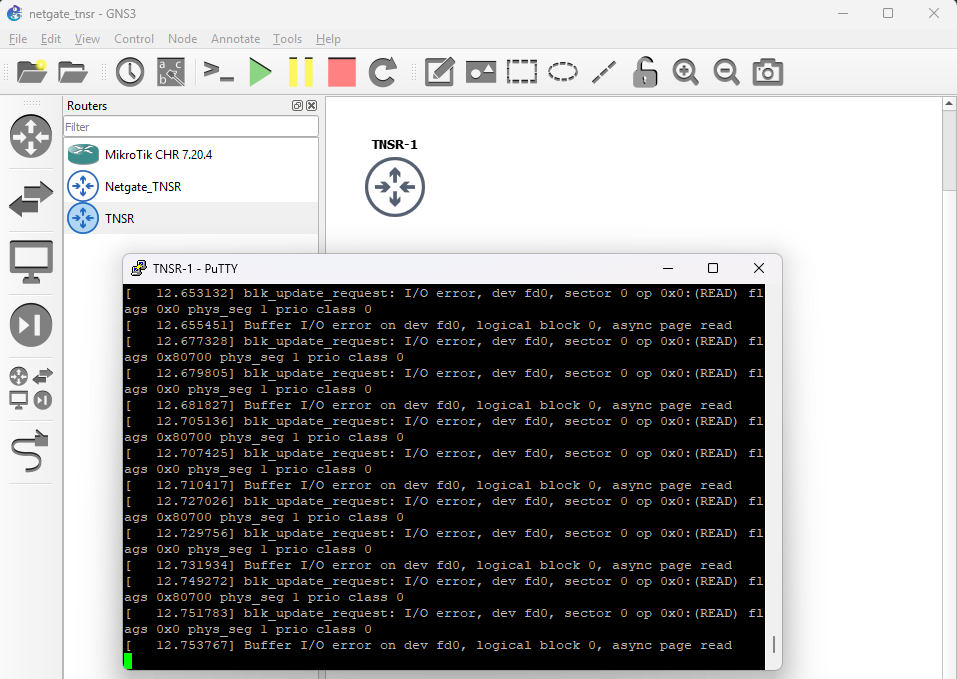Open the Annotate menu

(x=234, y=39)
